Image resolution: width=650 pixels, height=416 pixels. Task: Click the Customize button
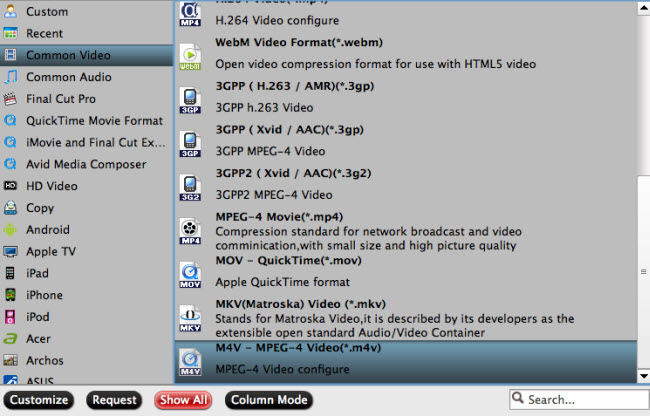tap(39, 400)
